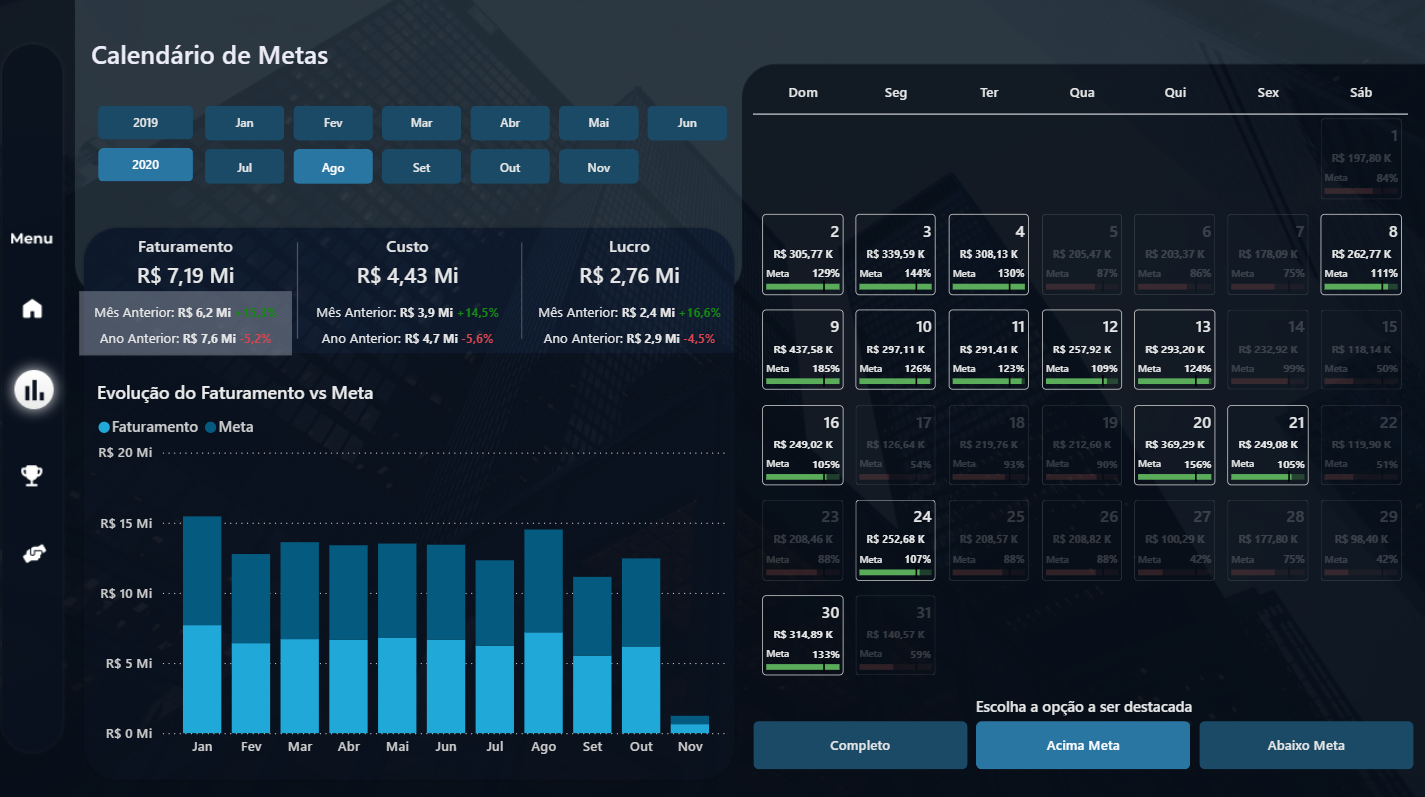Click the Calendário de Metas title
Viewport: 1425px width, 797px height.
[210, 56]
